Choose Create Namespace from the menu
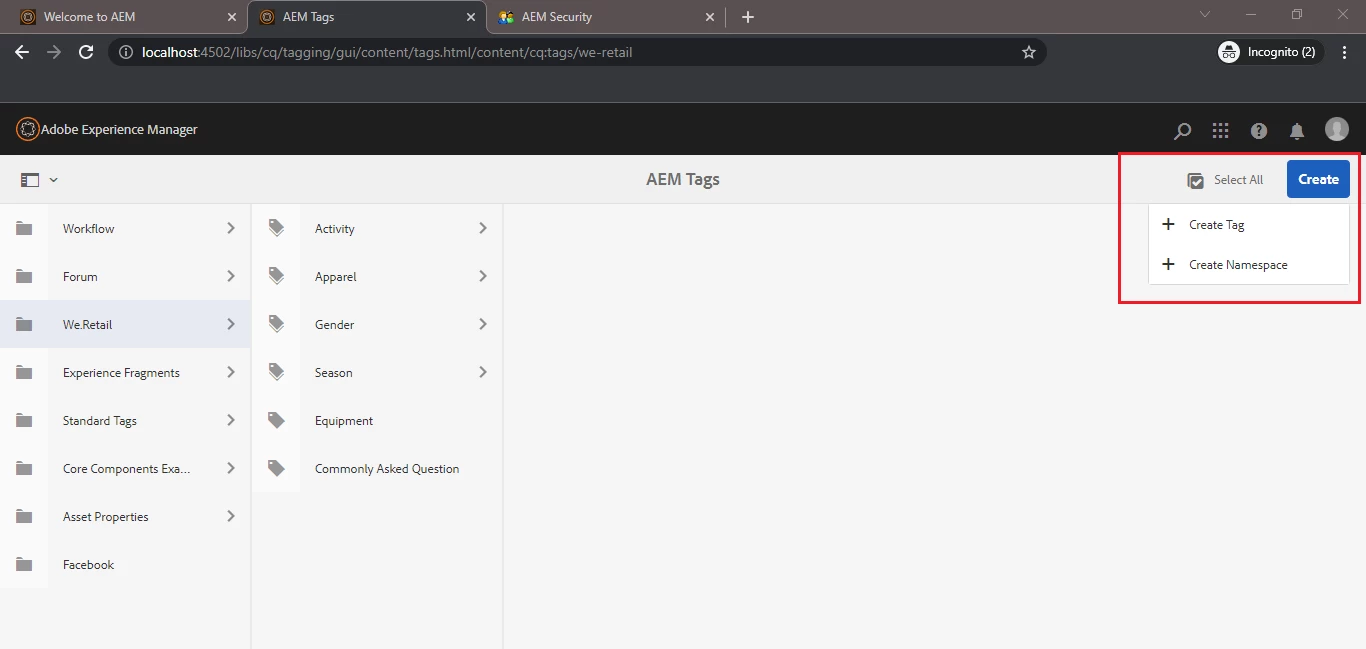This screenshot has width=1366, height=649. click(1248, 265)
